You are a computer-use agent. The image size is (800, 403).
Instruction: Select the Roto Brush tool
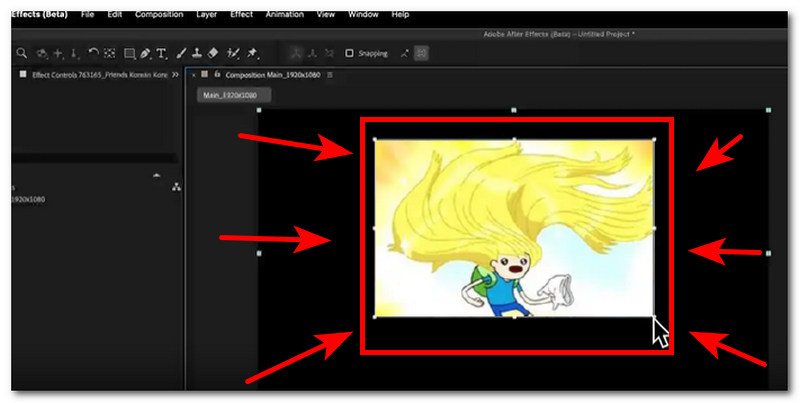tap(233, 53)
